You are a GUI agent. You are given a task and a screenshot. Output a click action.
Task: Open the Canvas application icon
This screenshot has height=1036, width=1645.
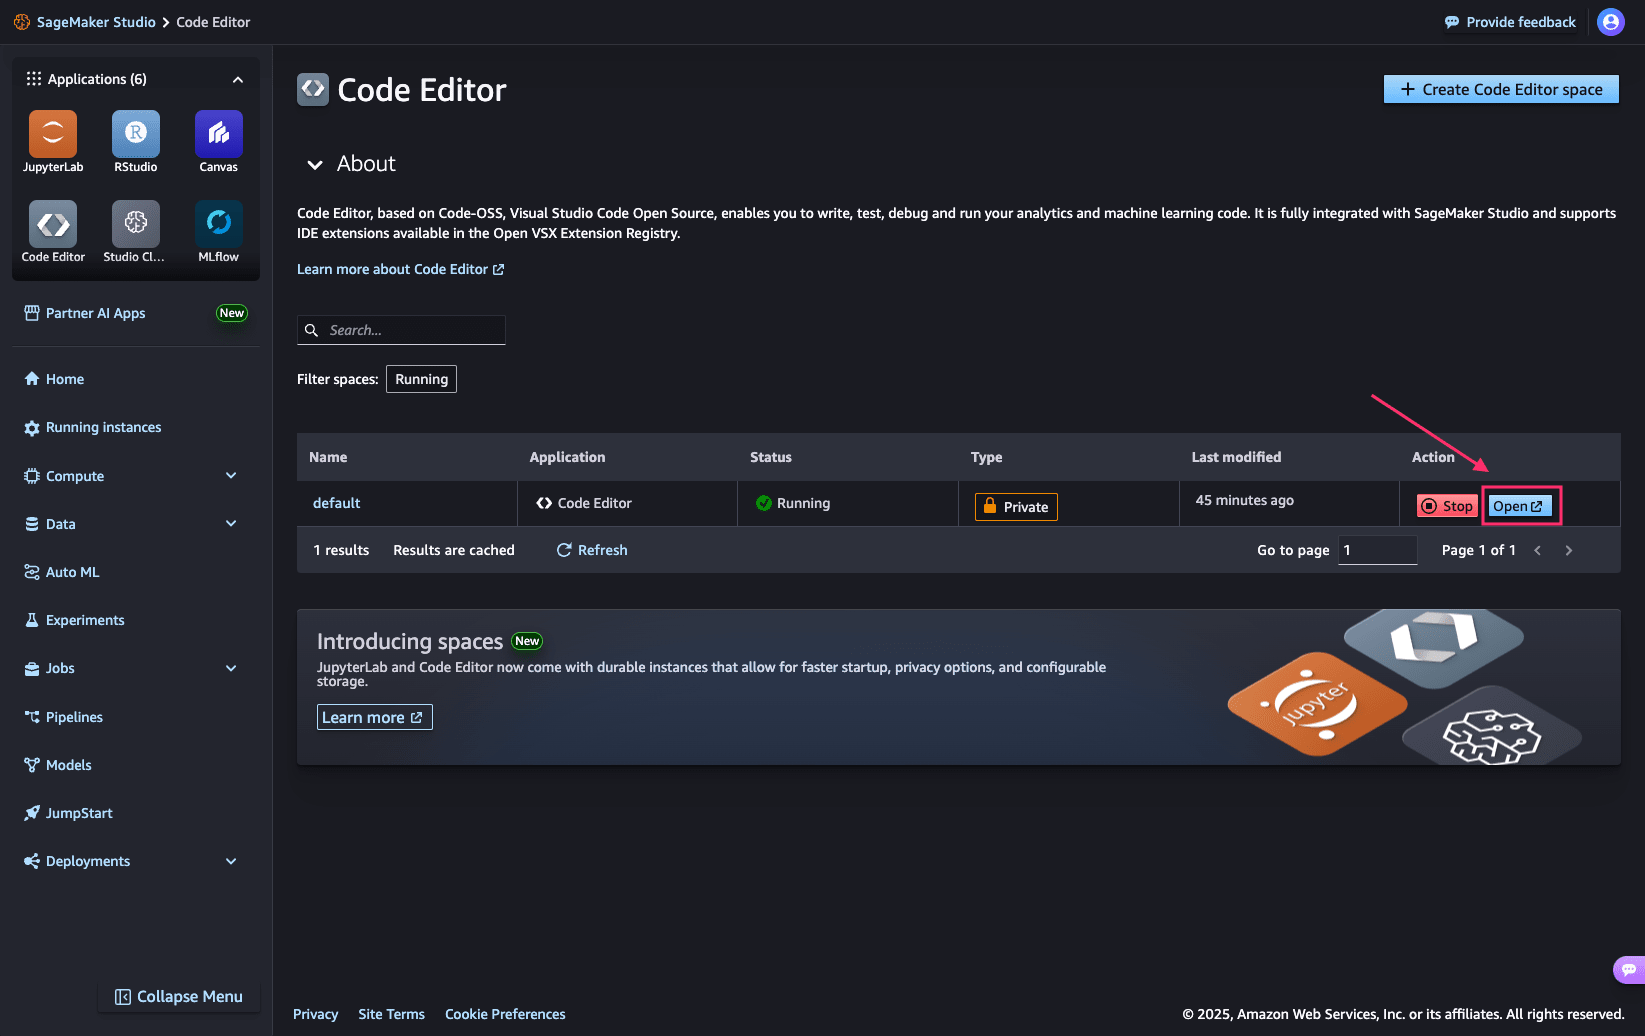click(219, 134)
